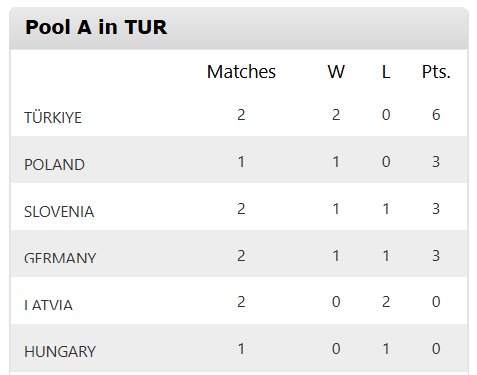Screen dimensions: 477x375
Task: Select Poland's points value
Action: click(x=436, y=162)
